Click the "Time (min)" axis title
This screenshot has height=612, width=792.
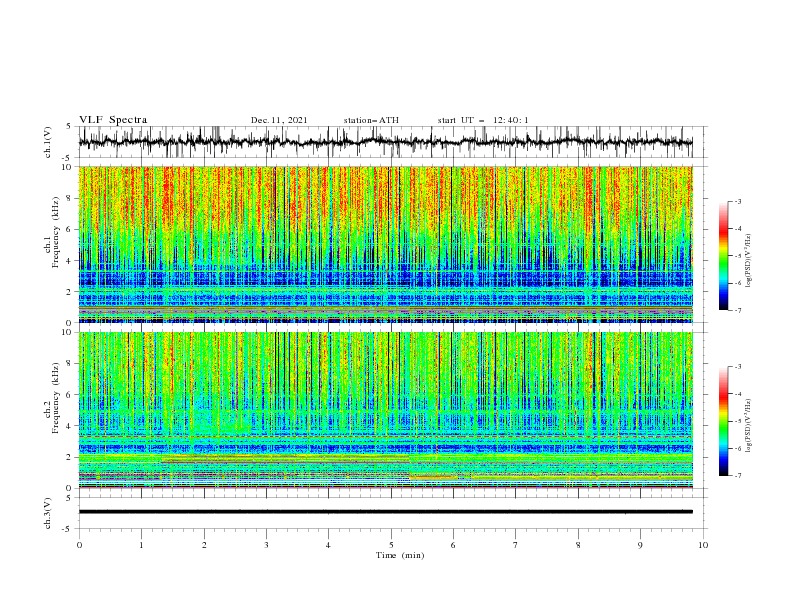pos(400,555)
